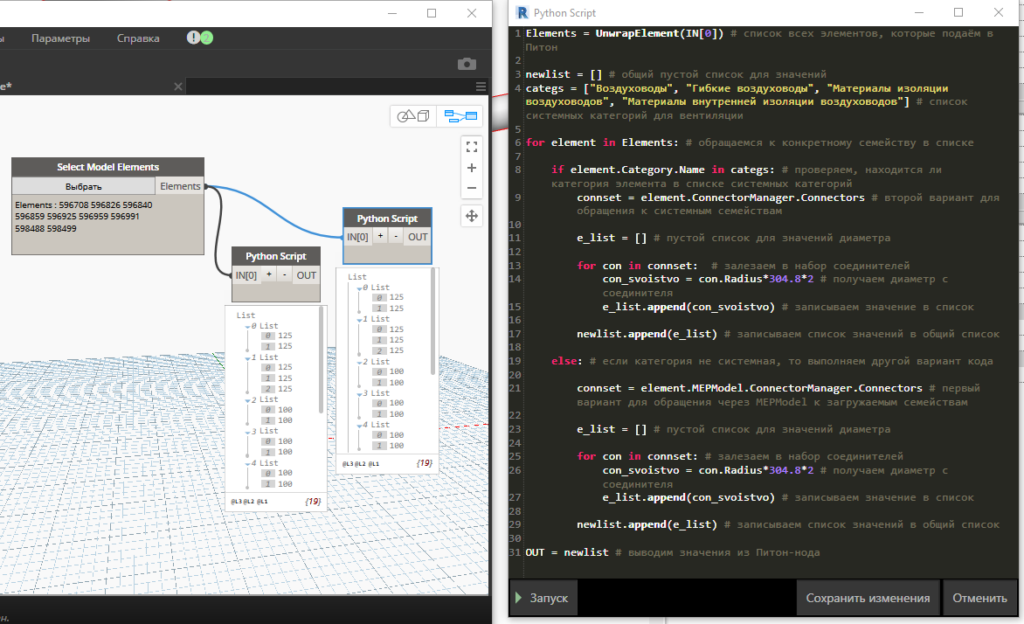Click IN[0] port on gray Python Script node
Viewport: 1024px width, 624px height.
pos(246,275)
